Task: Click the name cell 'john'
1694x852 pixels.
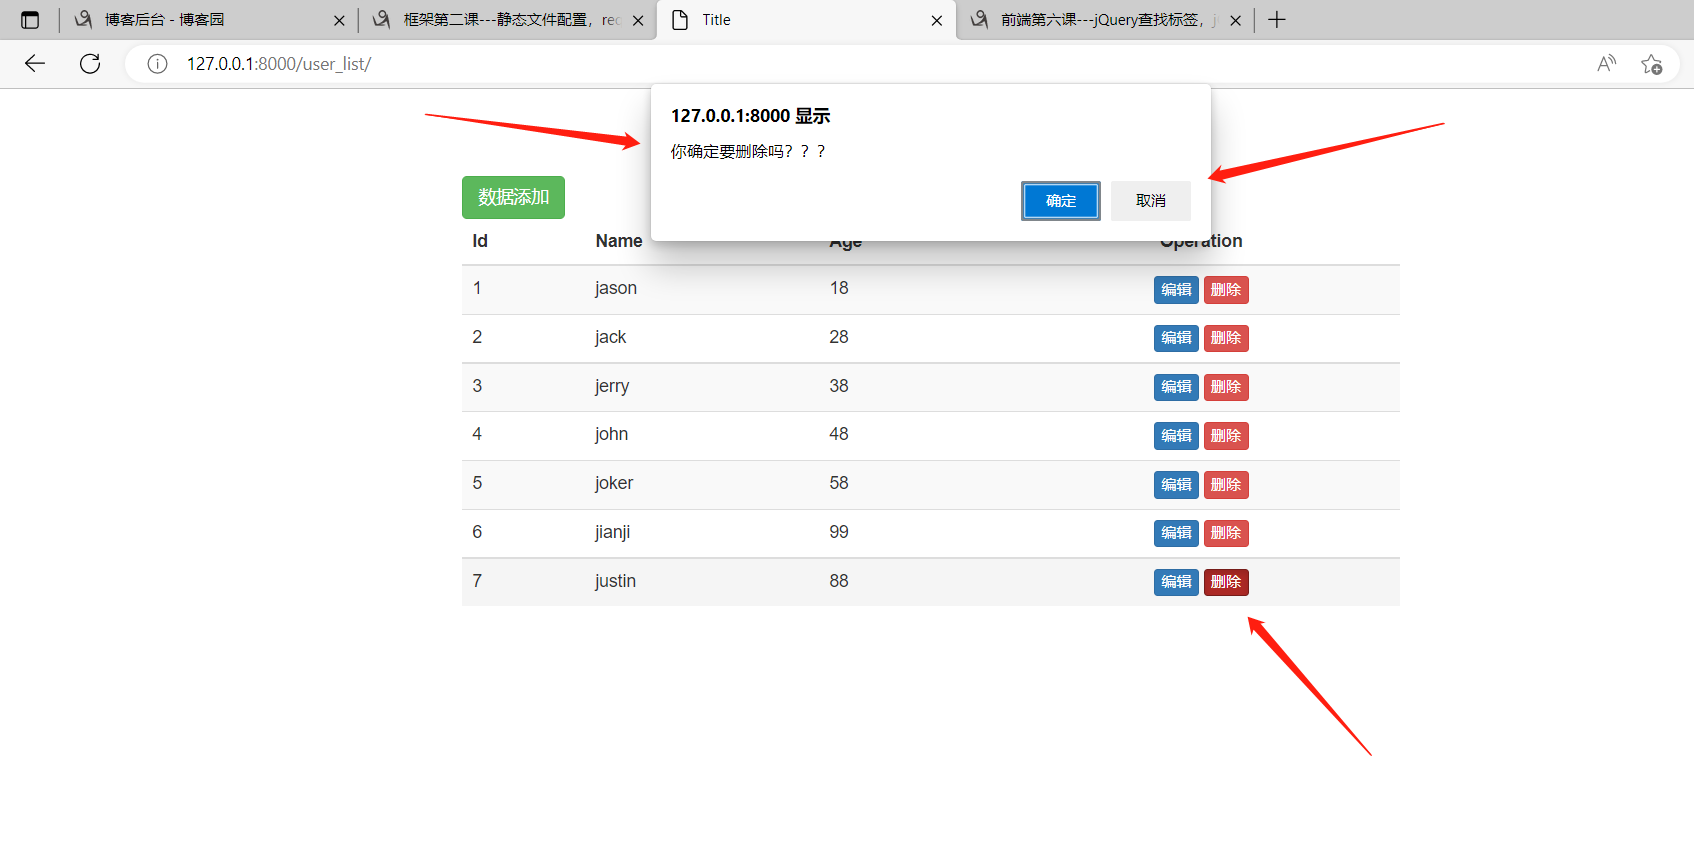Action: pyautogui.click(x=611, y=434)
